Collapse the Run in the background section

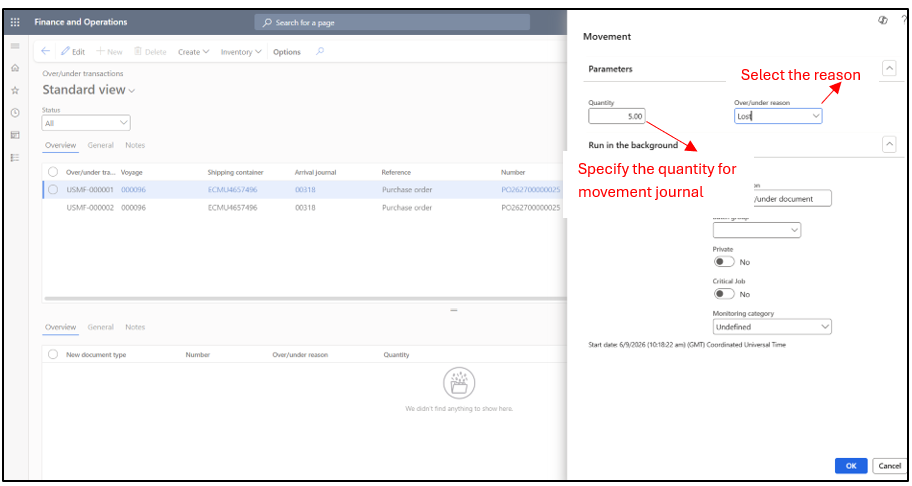point(889,144)
